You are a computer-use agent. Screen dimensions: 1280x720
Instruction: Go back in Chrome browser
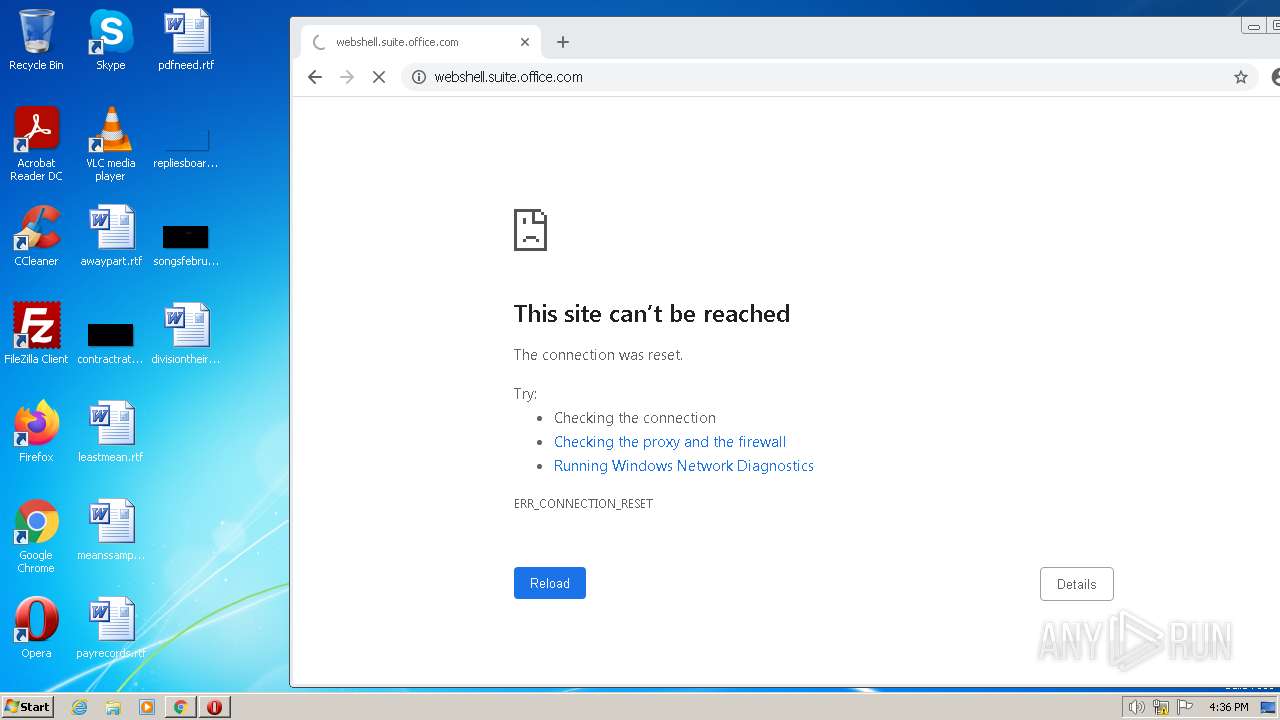[315, 77]
